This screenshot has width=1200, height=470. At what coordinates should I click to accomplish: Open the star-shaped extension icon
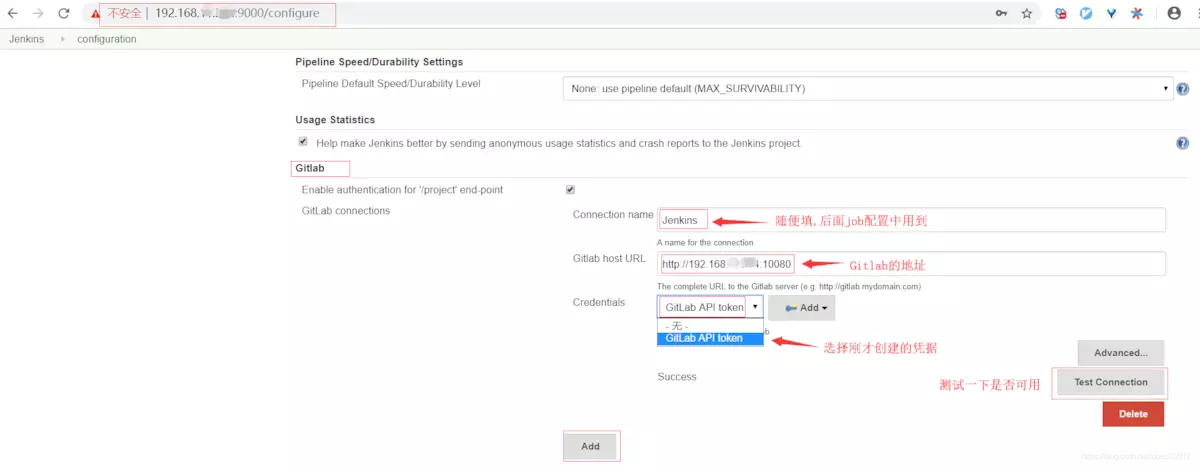(1136, 14)
